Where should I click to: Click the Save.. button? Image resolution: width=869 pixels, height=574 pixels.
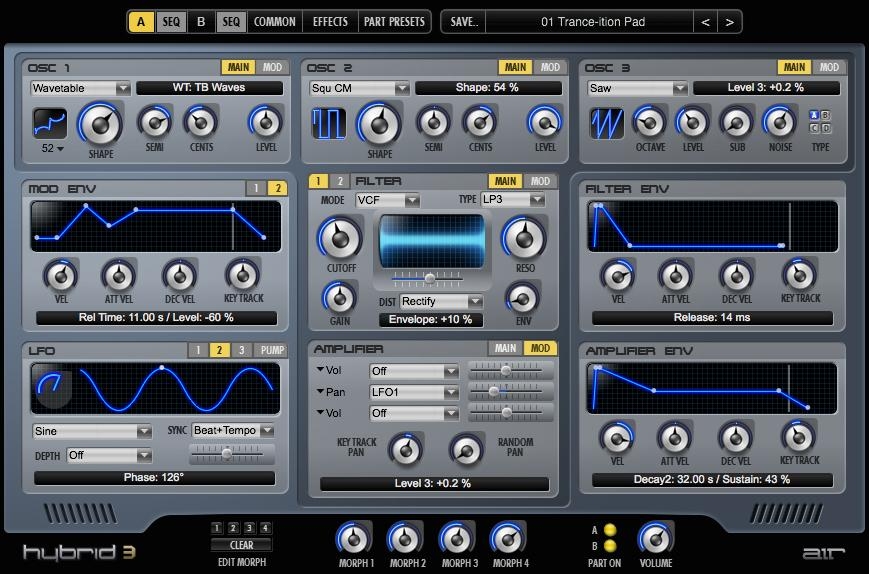point(464,21)
